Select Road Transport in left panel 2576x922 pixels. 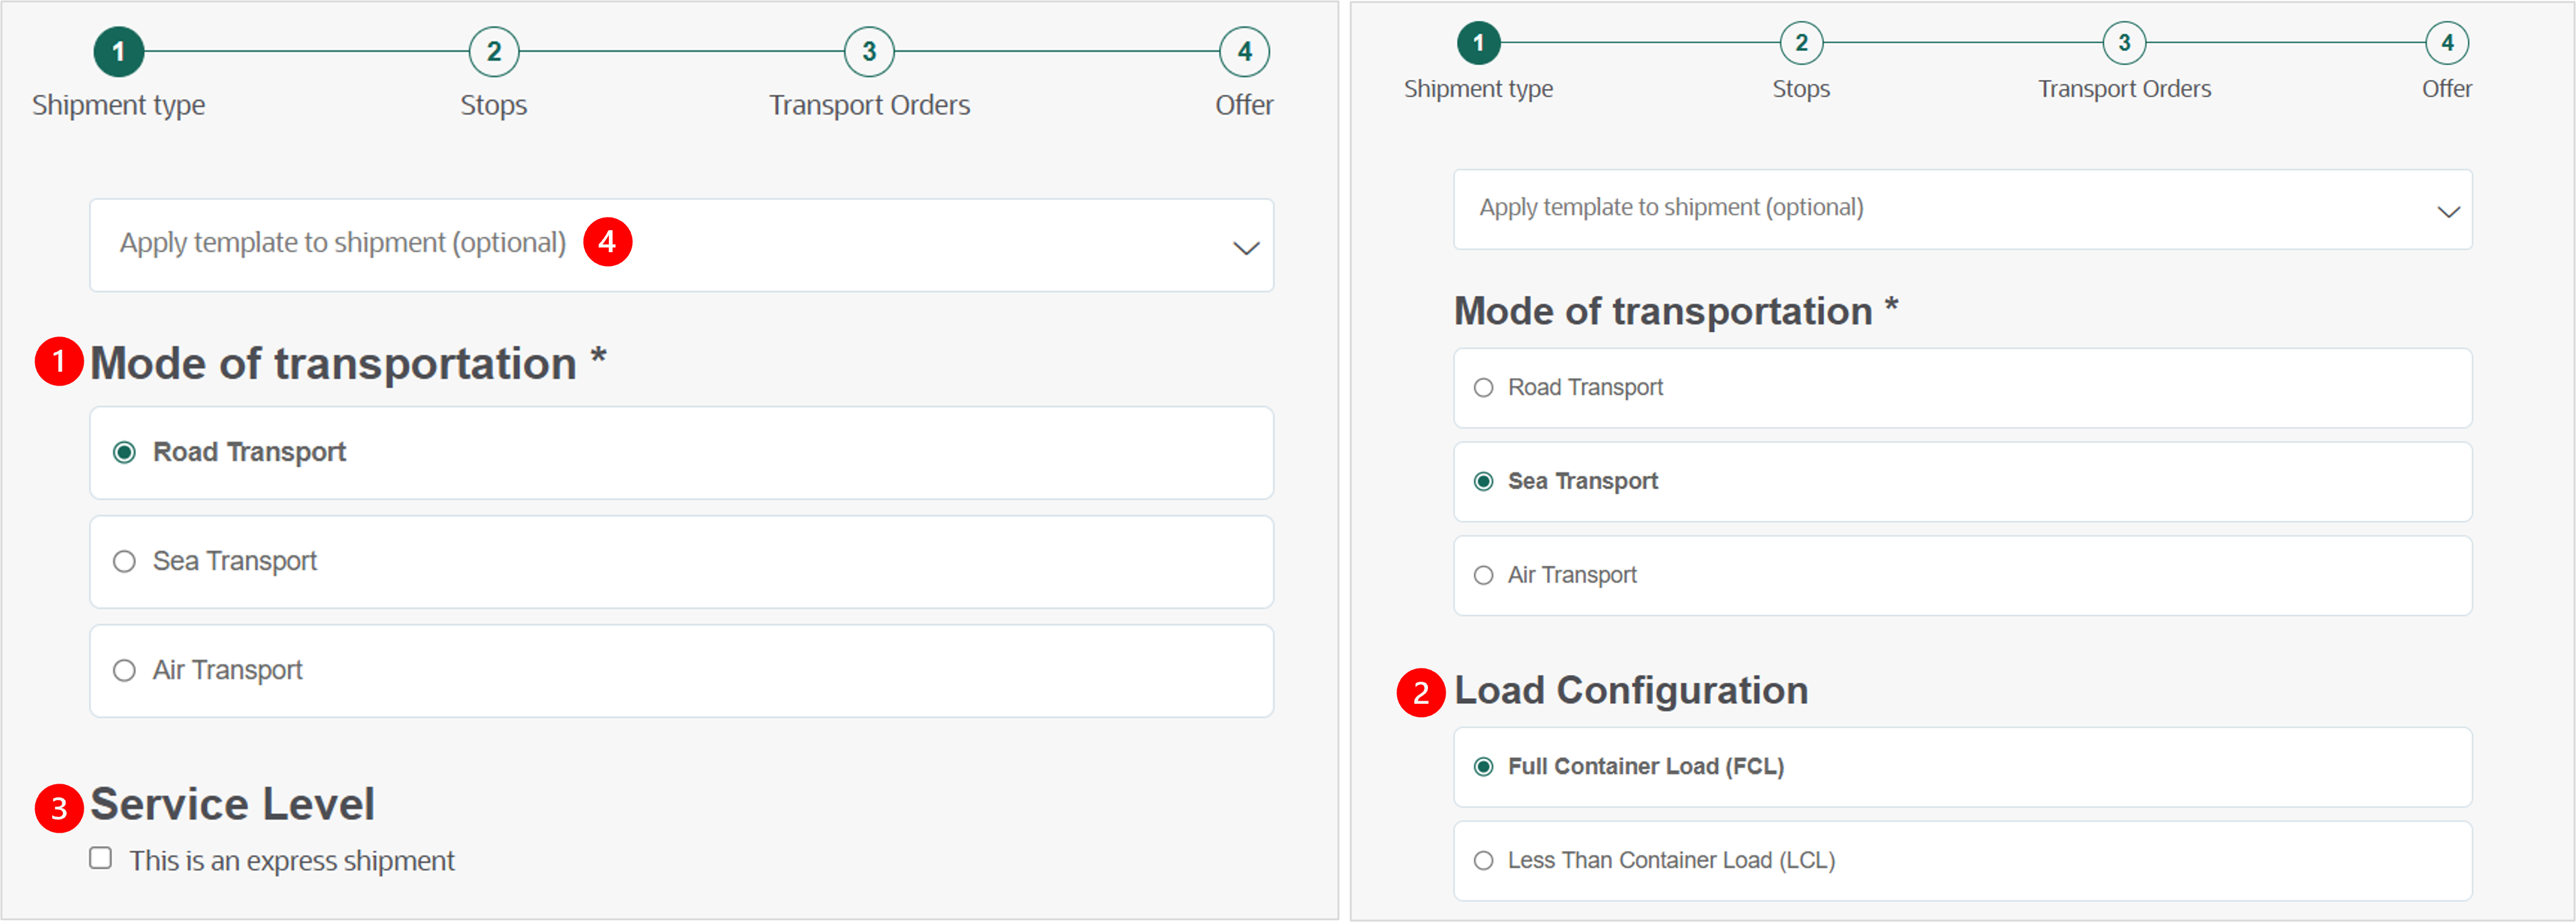[x=681, y=453]
